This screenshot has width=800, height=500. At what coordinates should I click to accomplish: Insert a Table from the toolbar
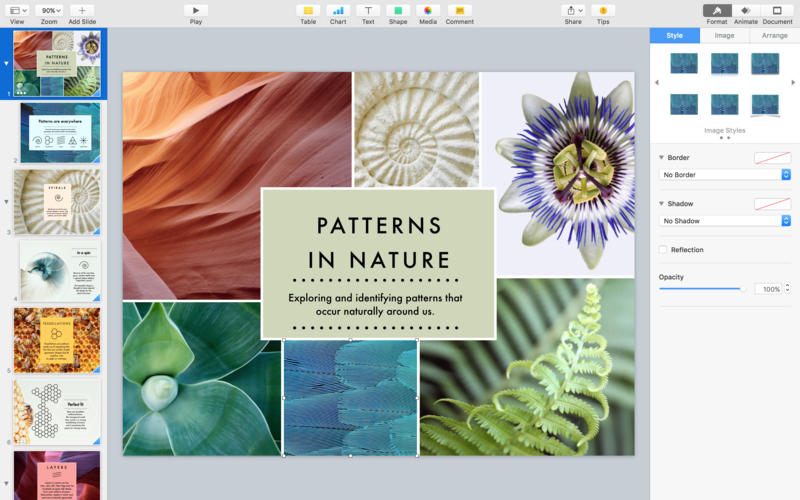(308, 10)
